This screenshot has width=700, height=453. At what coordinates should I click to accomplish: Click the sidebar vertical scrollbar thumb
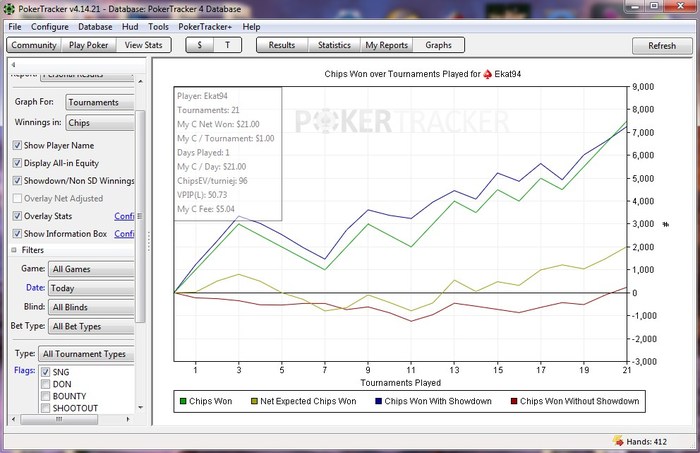pyautogui.click(x=140, y=216)
